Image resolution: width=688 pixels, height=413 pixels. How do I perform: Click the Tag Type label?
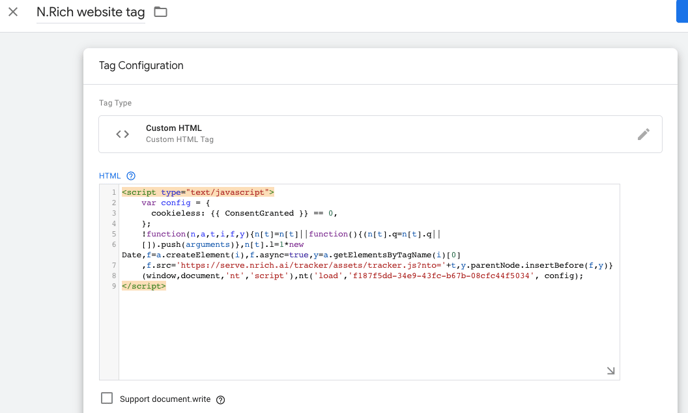click(x=115, y=103)
